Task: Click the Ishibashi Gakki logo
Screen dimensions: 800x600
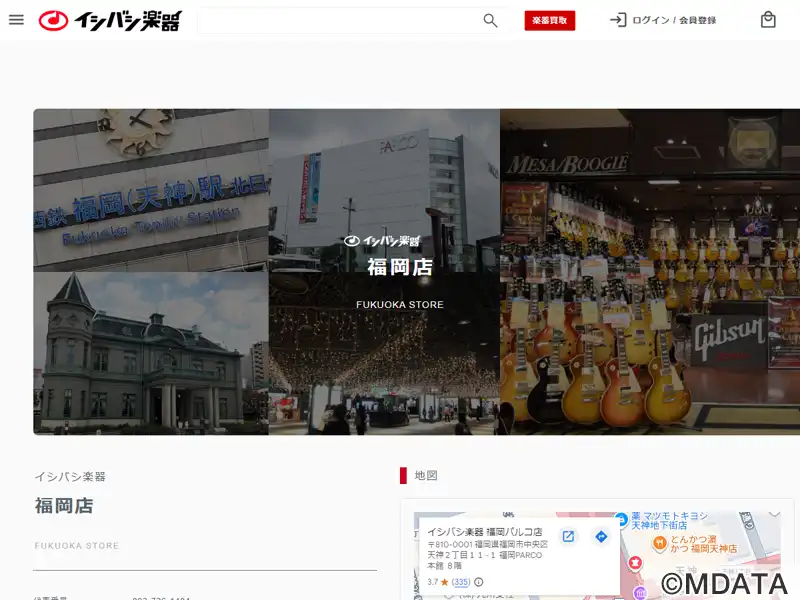Action: click(x=110, y=20)
